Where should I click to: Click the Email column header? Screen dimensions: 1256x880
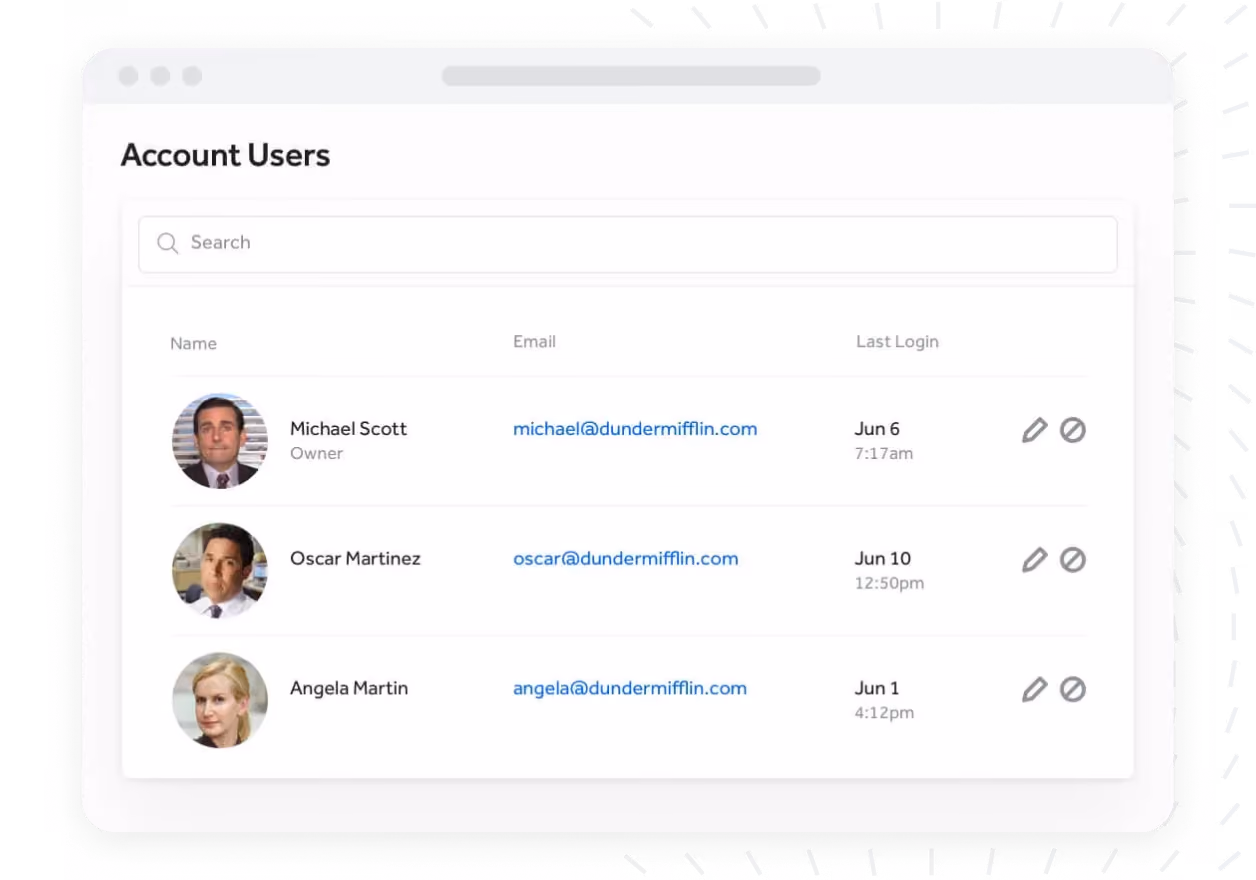534,342
